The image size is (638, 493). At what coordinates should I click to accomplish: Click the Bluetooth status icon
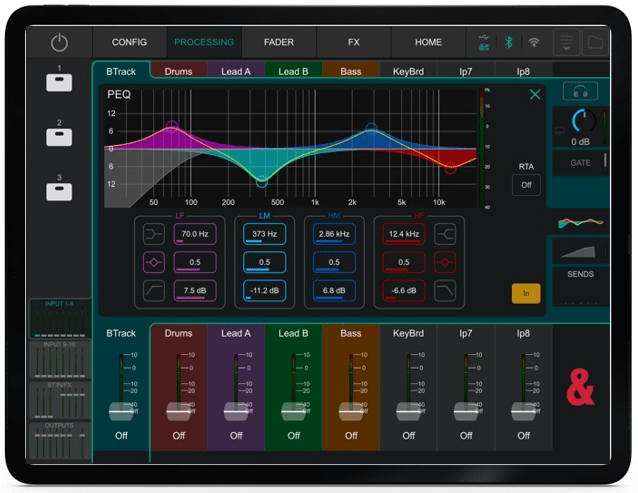point(508,43)
